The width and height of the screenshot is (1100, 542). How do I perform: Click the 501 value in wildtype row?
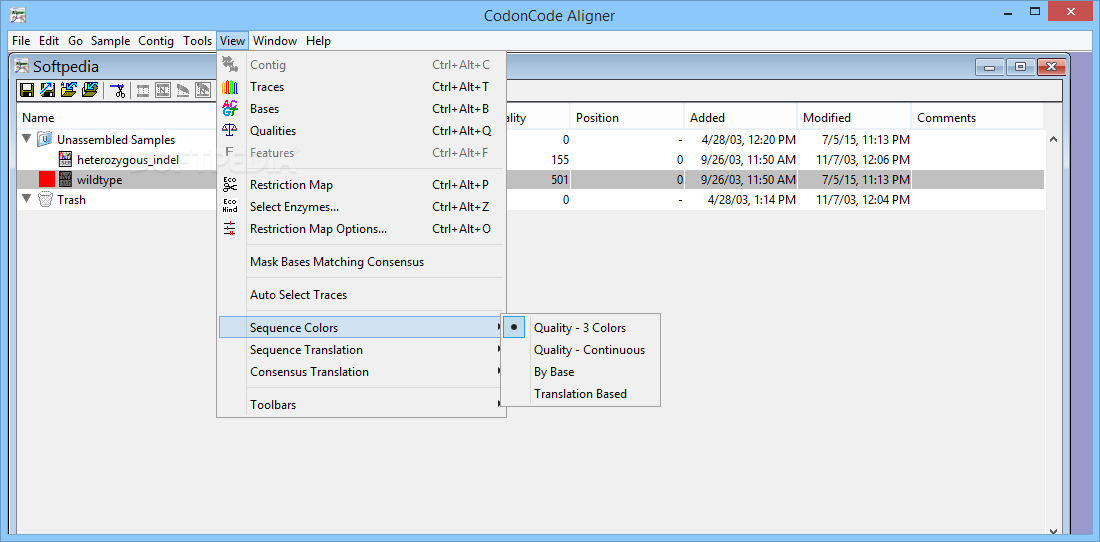pyautogui.click(x=560, y=179)
